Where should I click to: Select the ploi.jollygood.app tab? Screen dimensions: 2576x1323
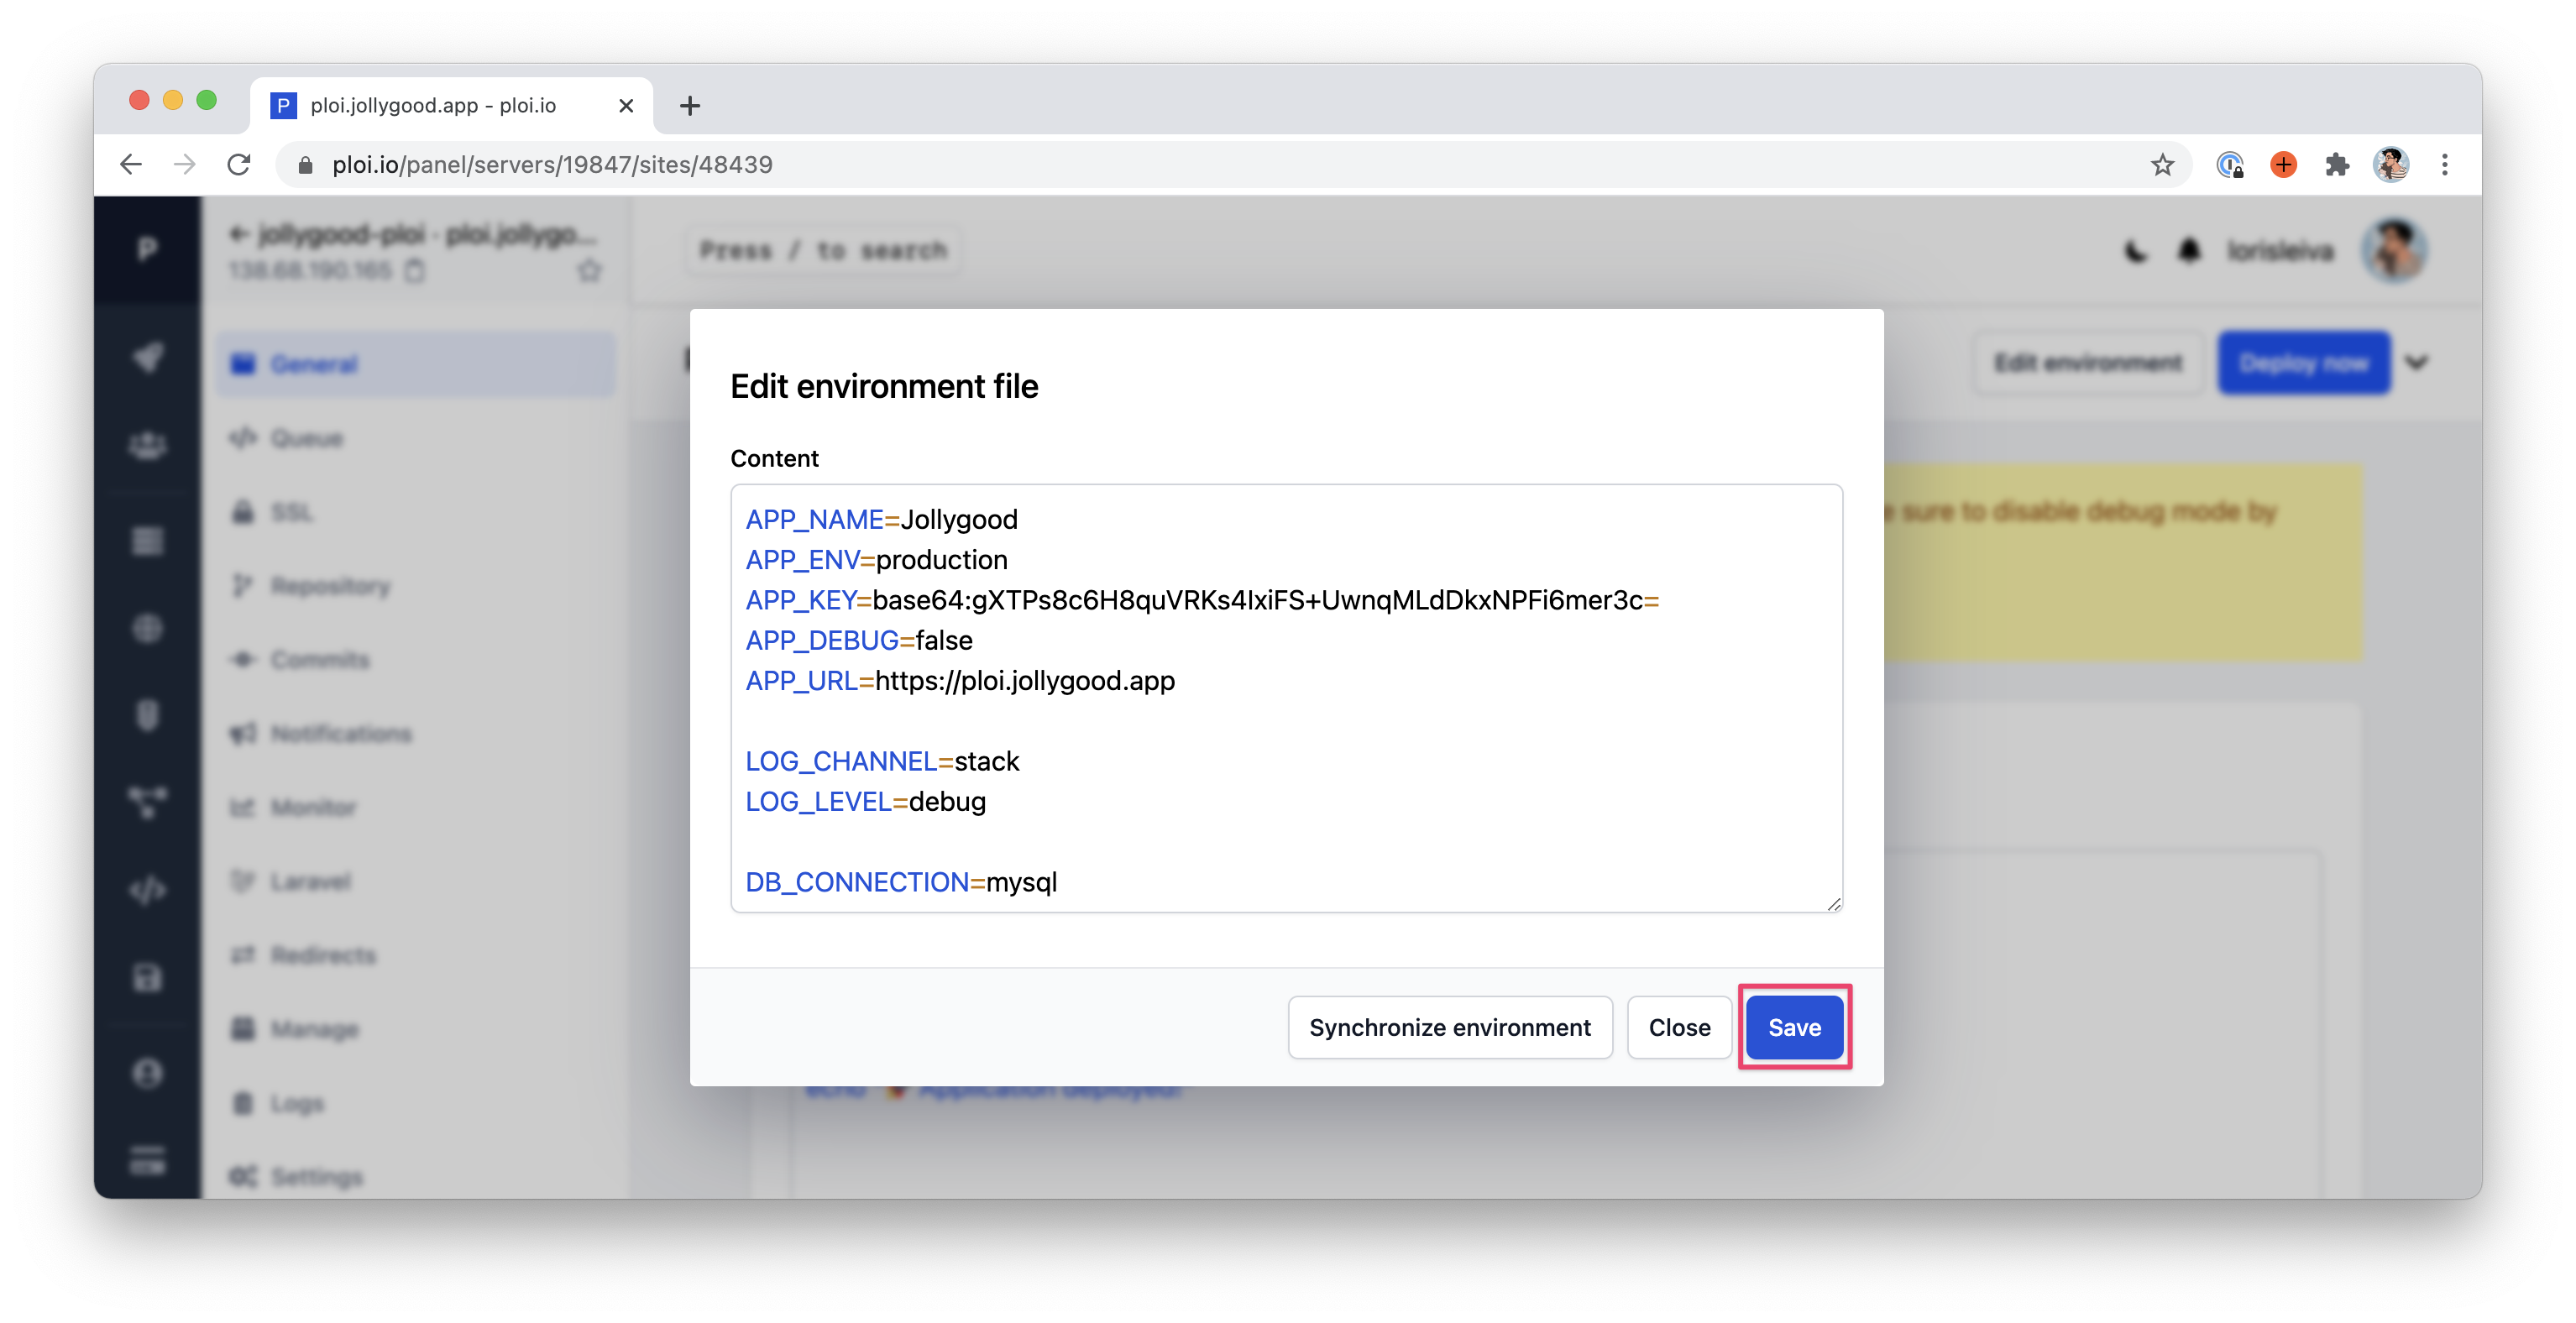(451, 105)
